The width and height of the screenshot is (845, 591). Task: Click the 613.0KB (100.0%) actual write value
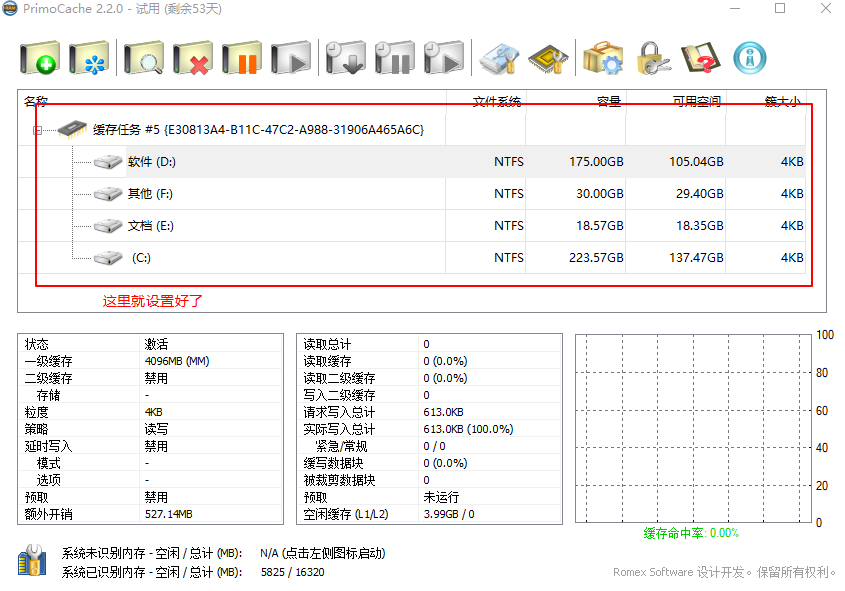[x=468, y=429]
